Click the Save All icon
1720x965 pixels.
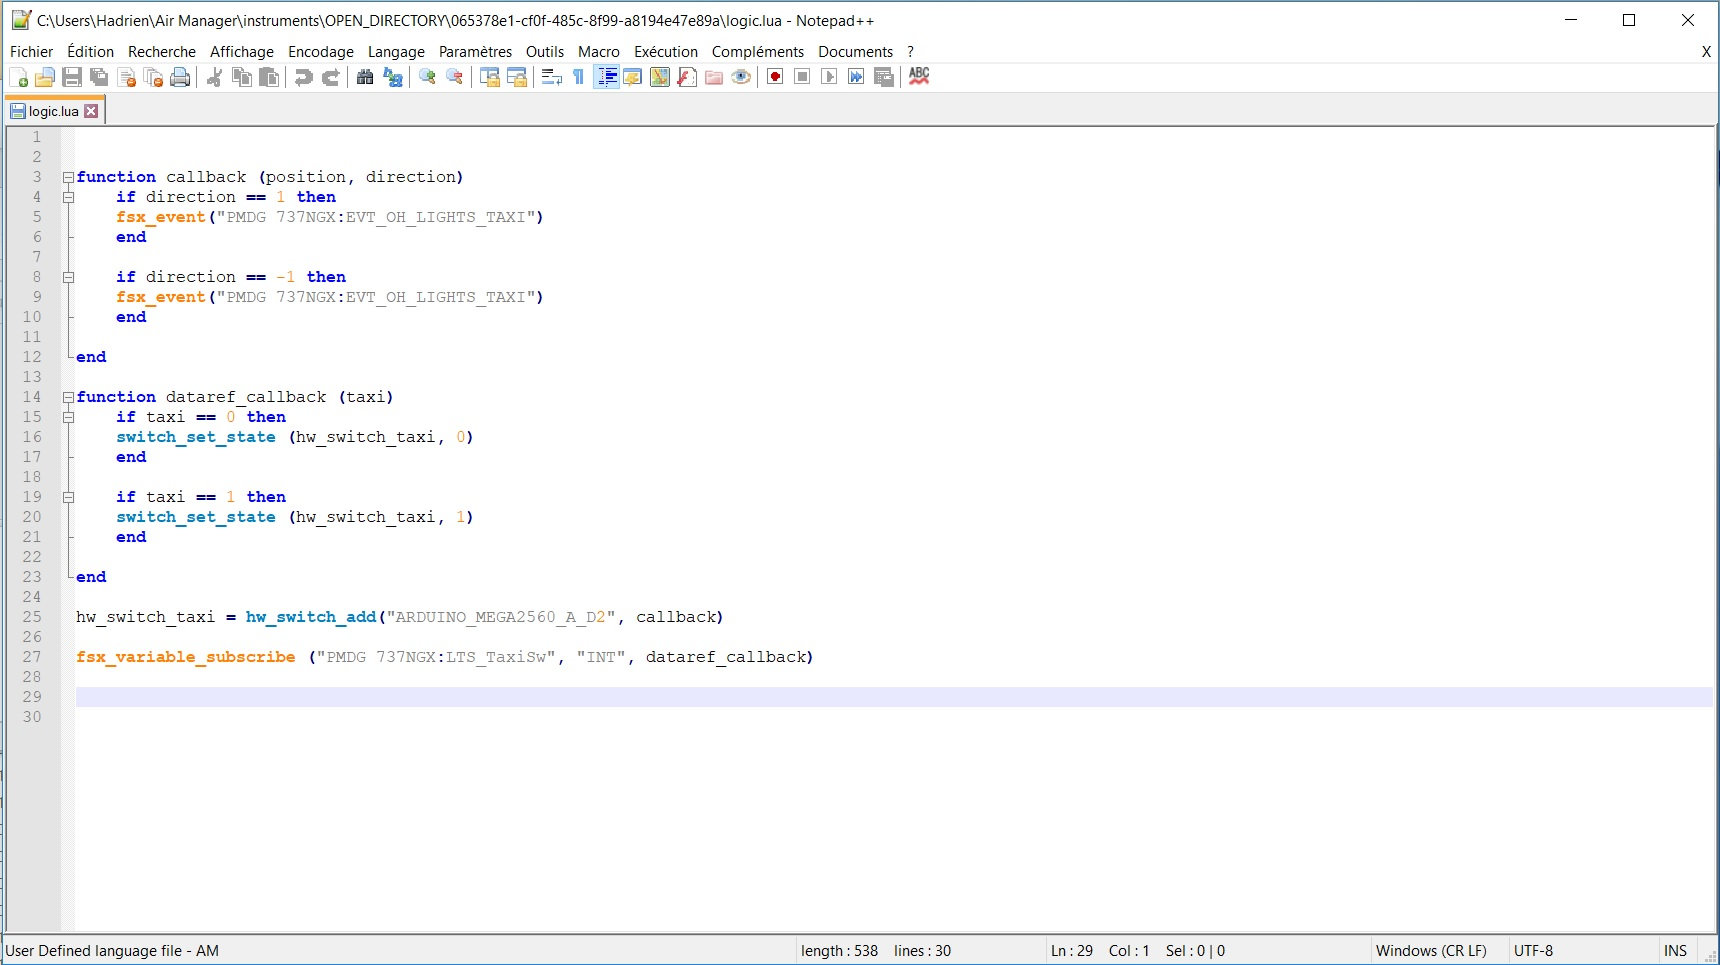click(99, 77)
